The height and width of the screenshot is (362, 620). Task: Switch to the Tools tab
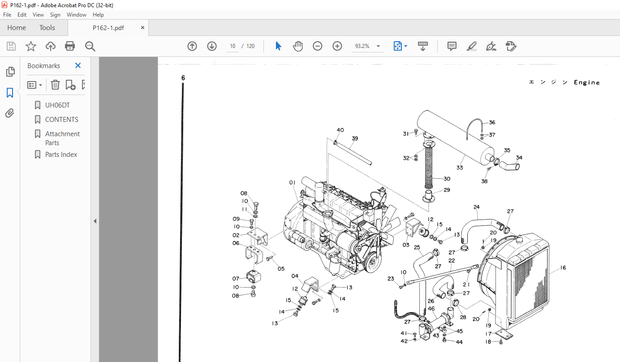tap(47, 28)
